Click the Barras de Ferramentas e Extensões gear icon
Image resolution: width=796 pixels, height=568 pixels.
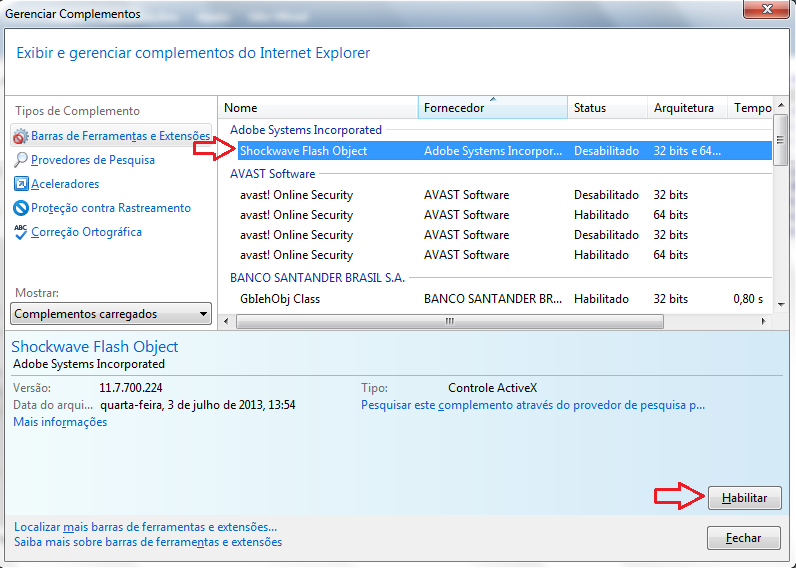pyautogui.click(x=20, y=136)
